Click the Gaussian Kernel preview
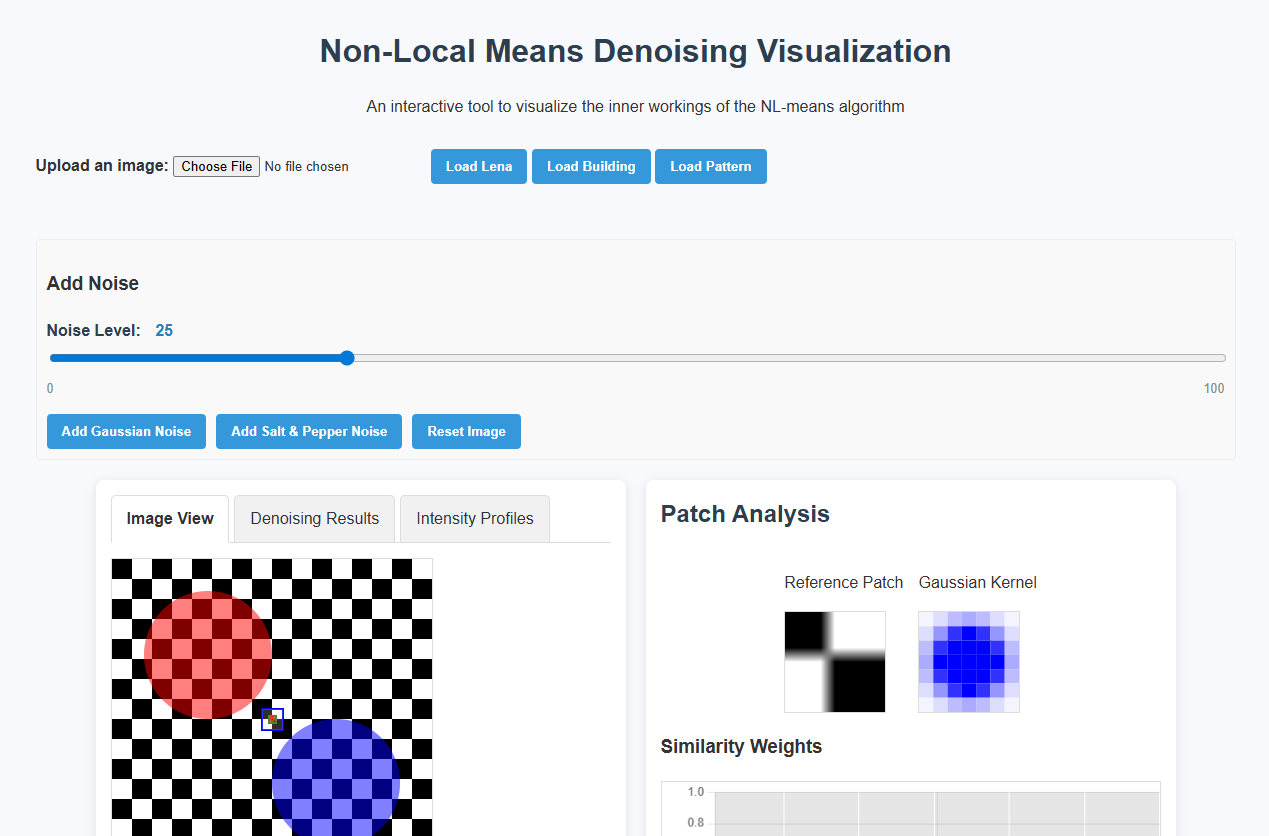The image size is (1269, 836). point(968,661)
